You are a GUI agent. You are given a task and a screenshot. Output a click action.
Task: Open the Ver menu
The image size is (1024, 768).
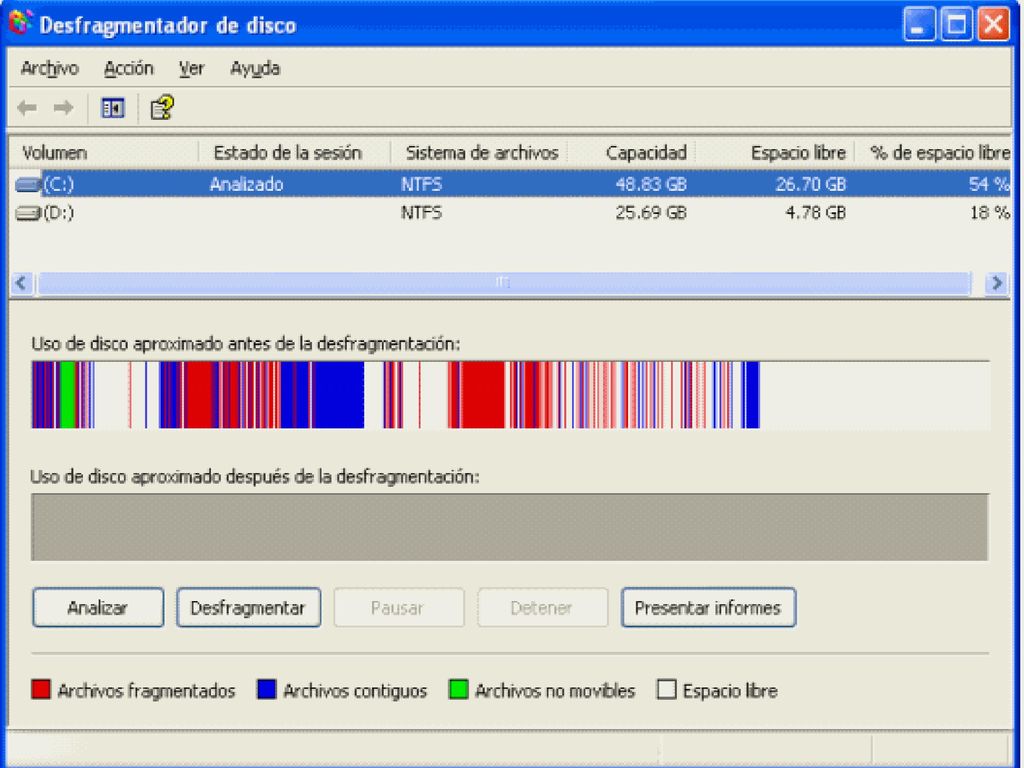pyautogui.click(x=191, y=68)
